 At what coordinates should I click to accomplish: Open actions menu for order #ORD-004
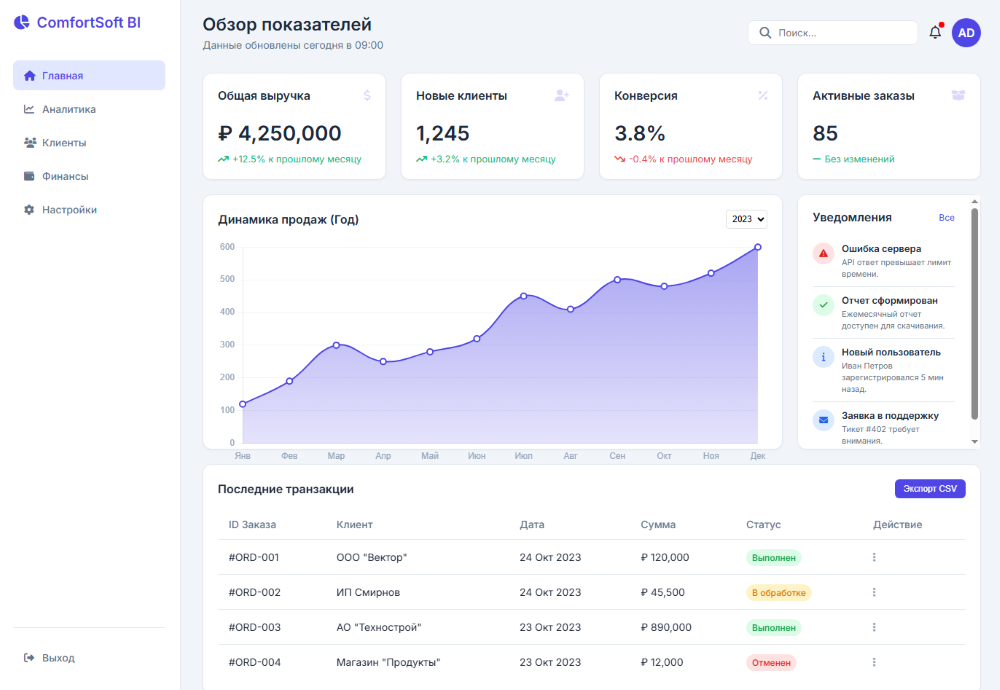point(874,662)
